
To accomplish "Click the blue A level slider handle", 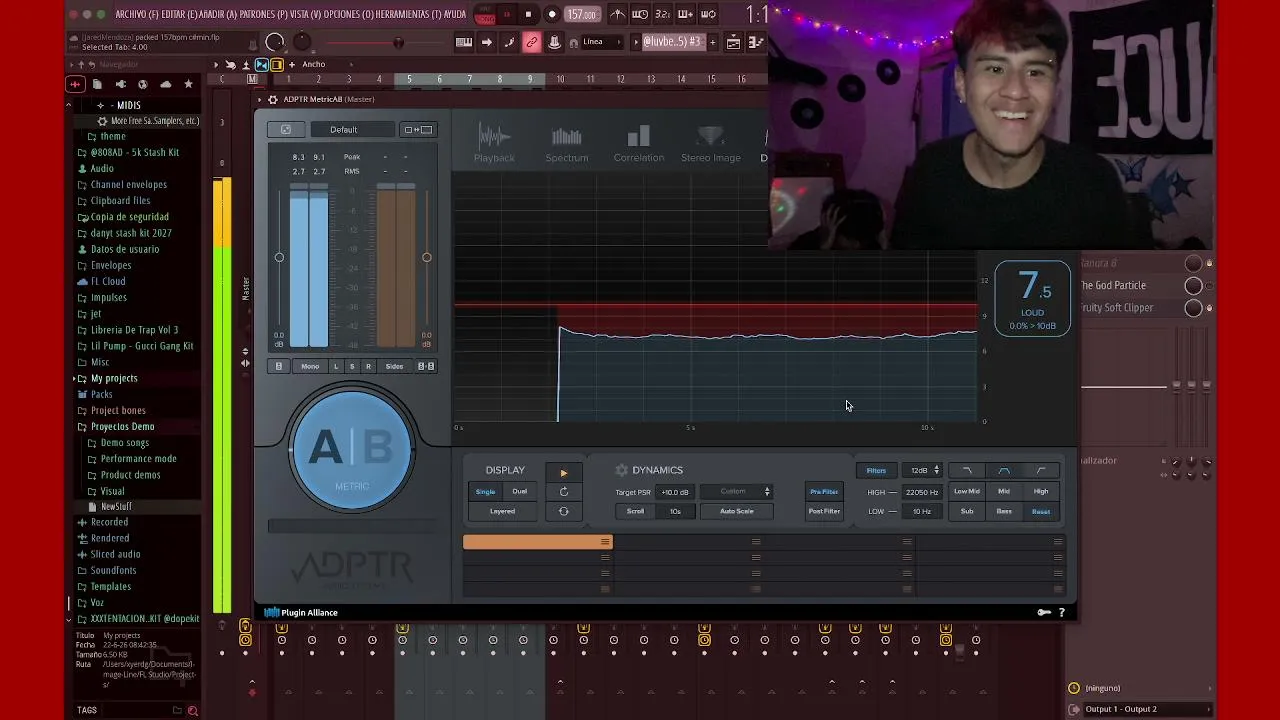I will pos(279,258).
